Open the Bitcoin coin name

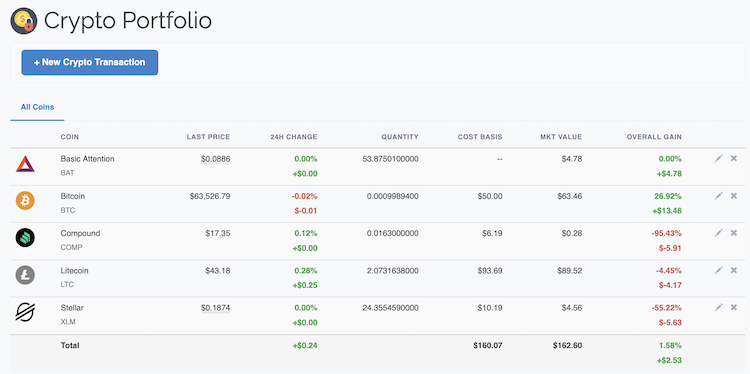coord(73,196)
